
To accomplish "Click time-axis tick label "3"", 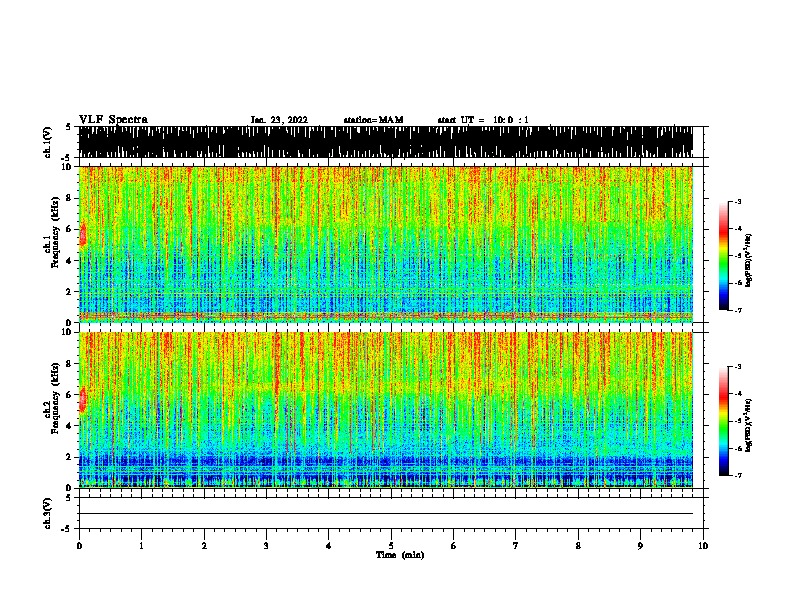I will click(x=266, y=545).
